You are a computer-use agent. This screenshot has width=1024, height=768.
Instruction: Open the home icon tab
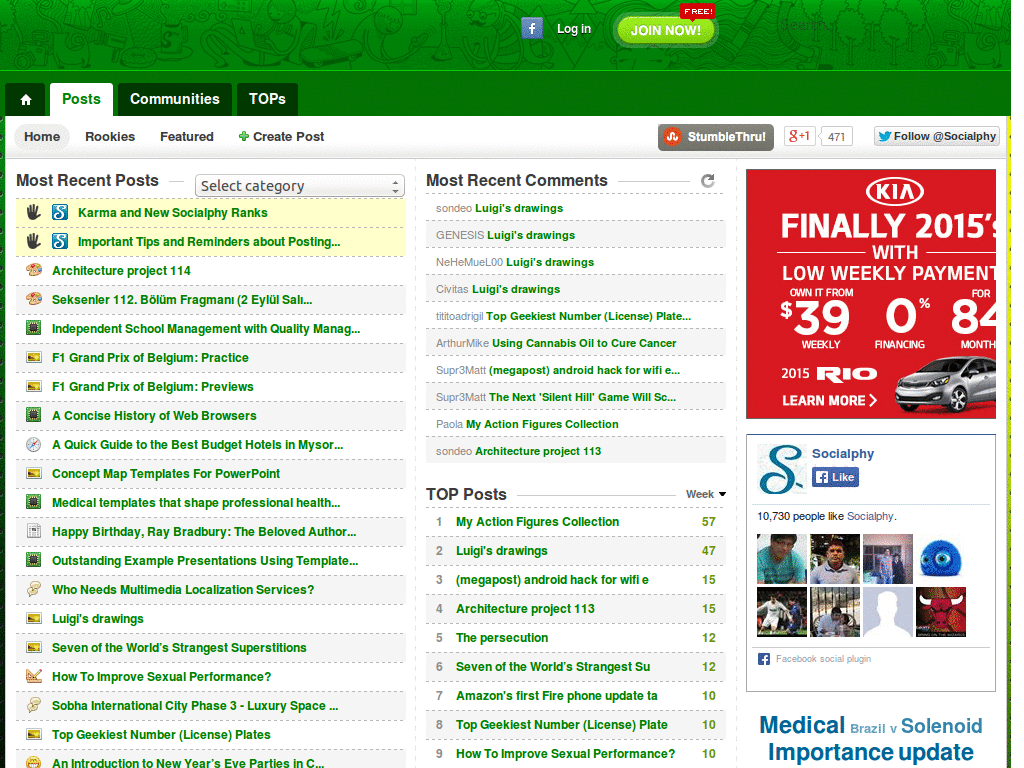(25, 99)
